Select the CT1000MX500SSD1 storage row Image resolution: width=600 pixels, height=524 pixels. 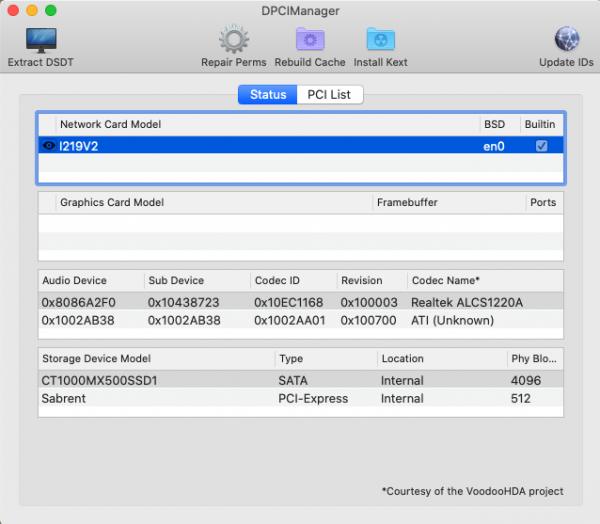(300, 380)
